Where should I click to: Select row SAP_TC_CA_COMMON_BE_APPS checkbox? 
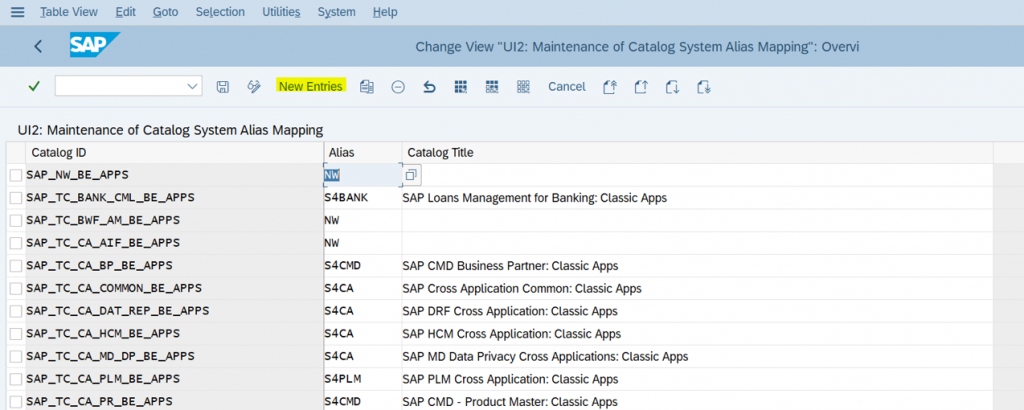[x=16, y=289]
